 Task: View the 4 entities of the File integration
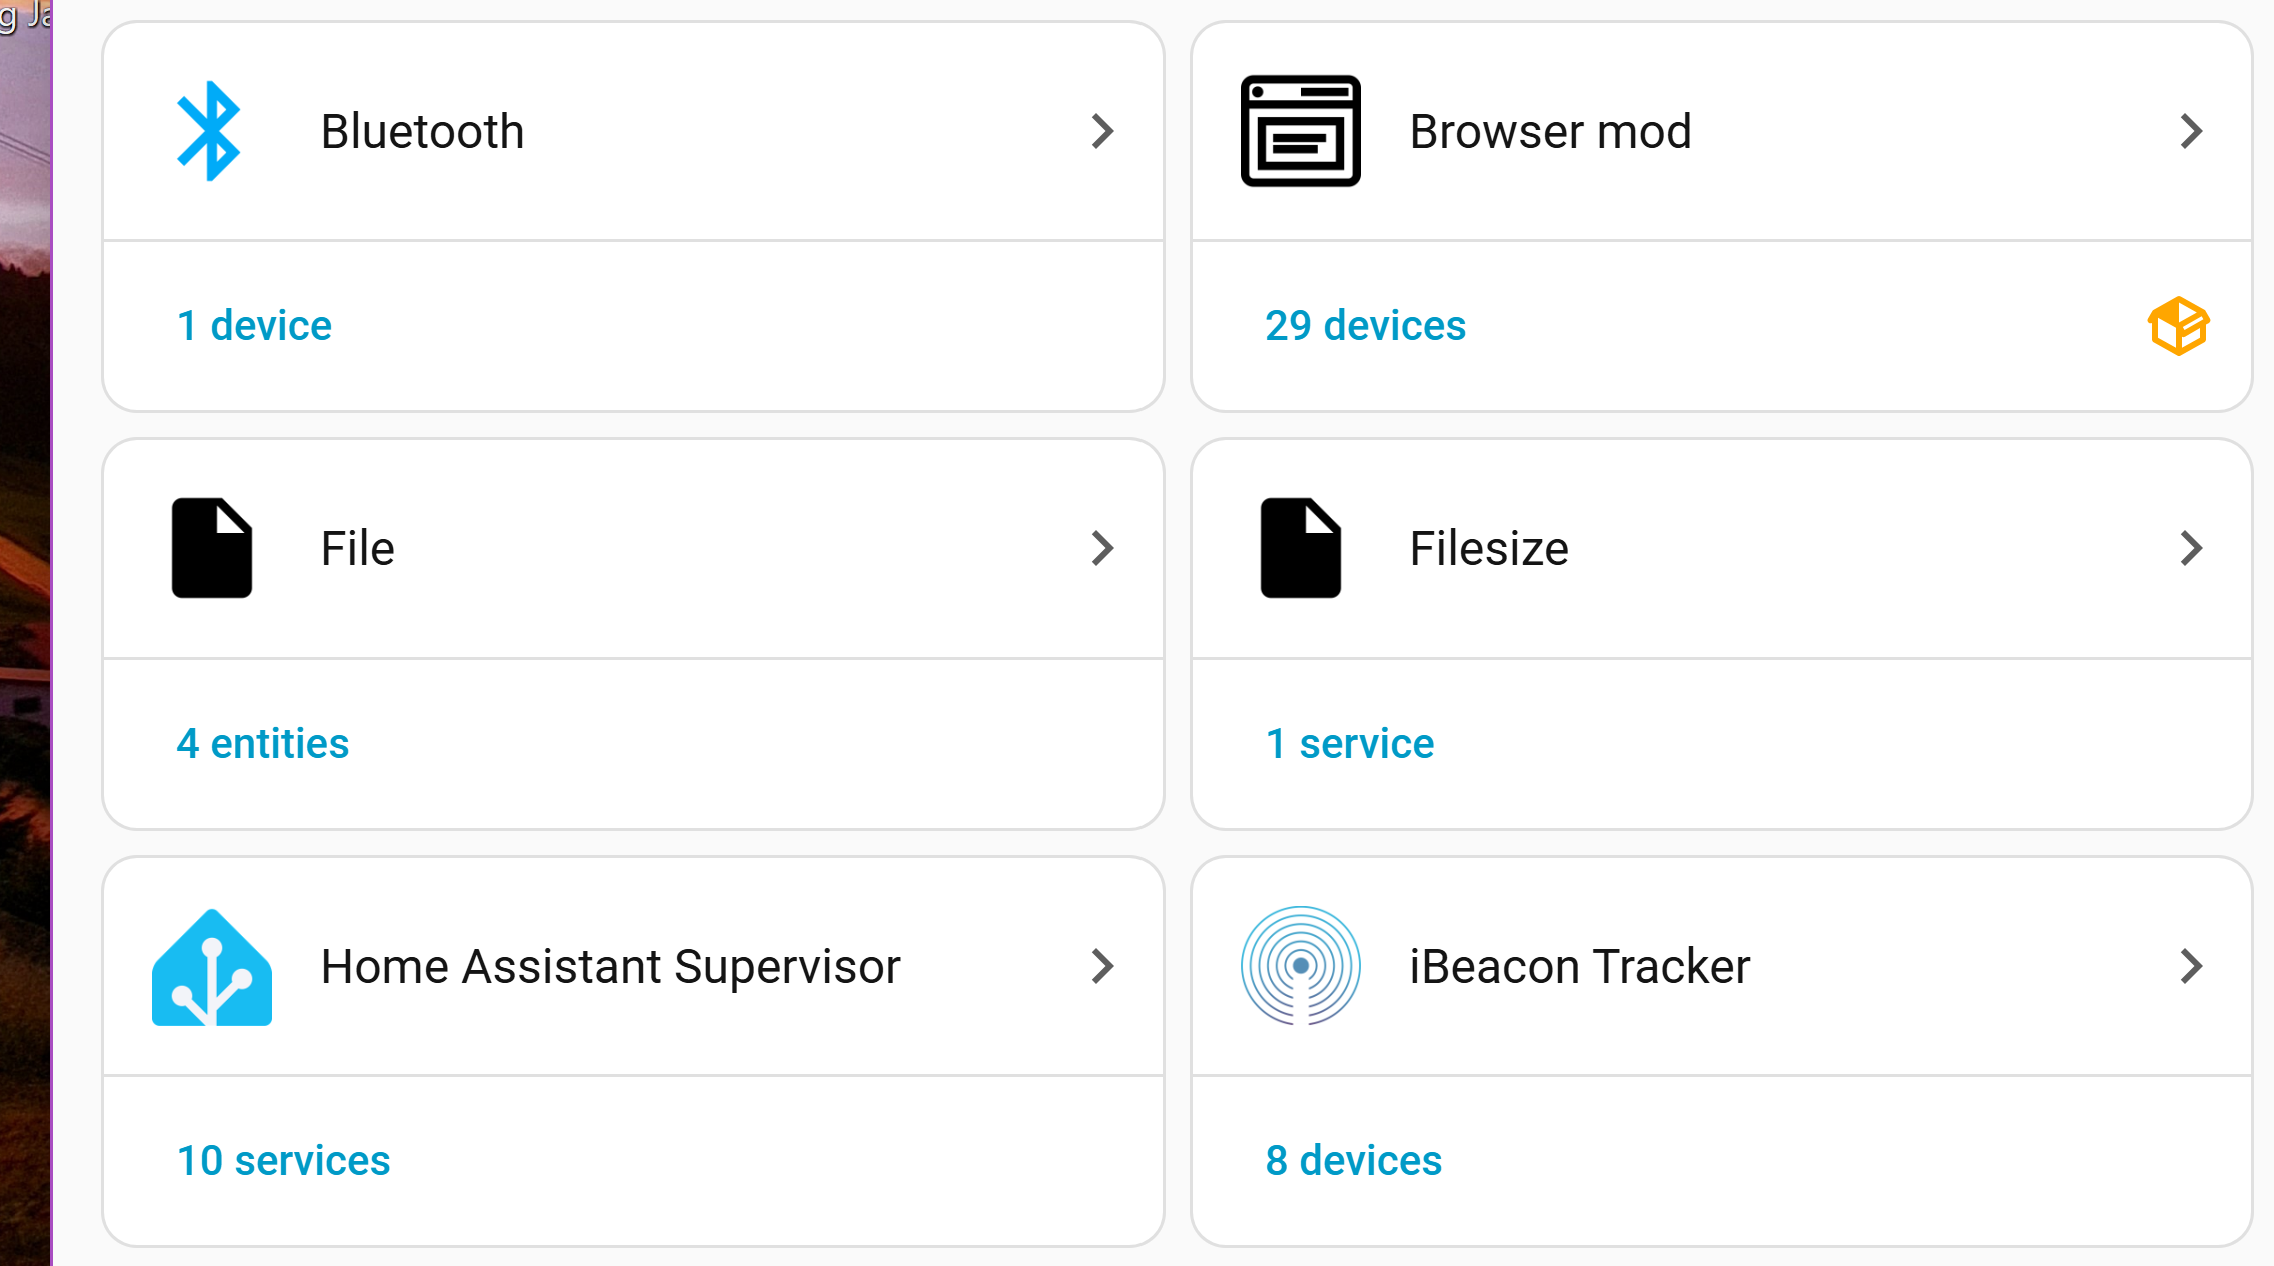(x=263, y=742)
